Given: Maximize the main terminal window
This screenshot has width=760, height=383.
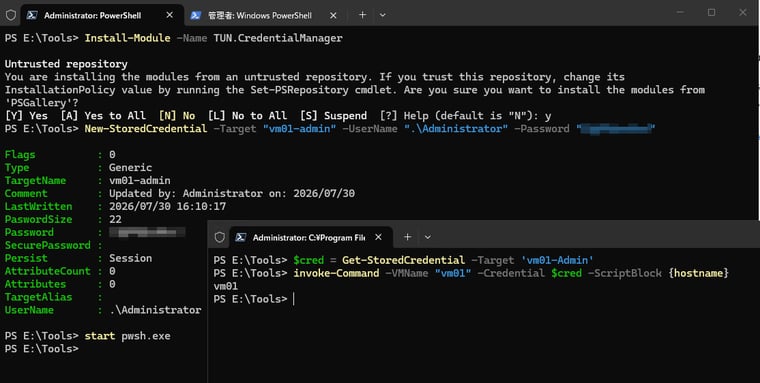Looking at the screenshot, I should [711, 13].
